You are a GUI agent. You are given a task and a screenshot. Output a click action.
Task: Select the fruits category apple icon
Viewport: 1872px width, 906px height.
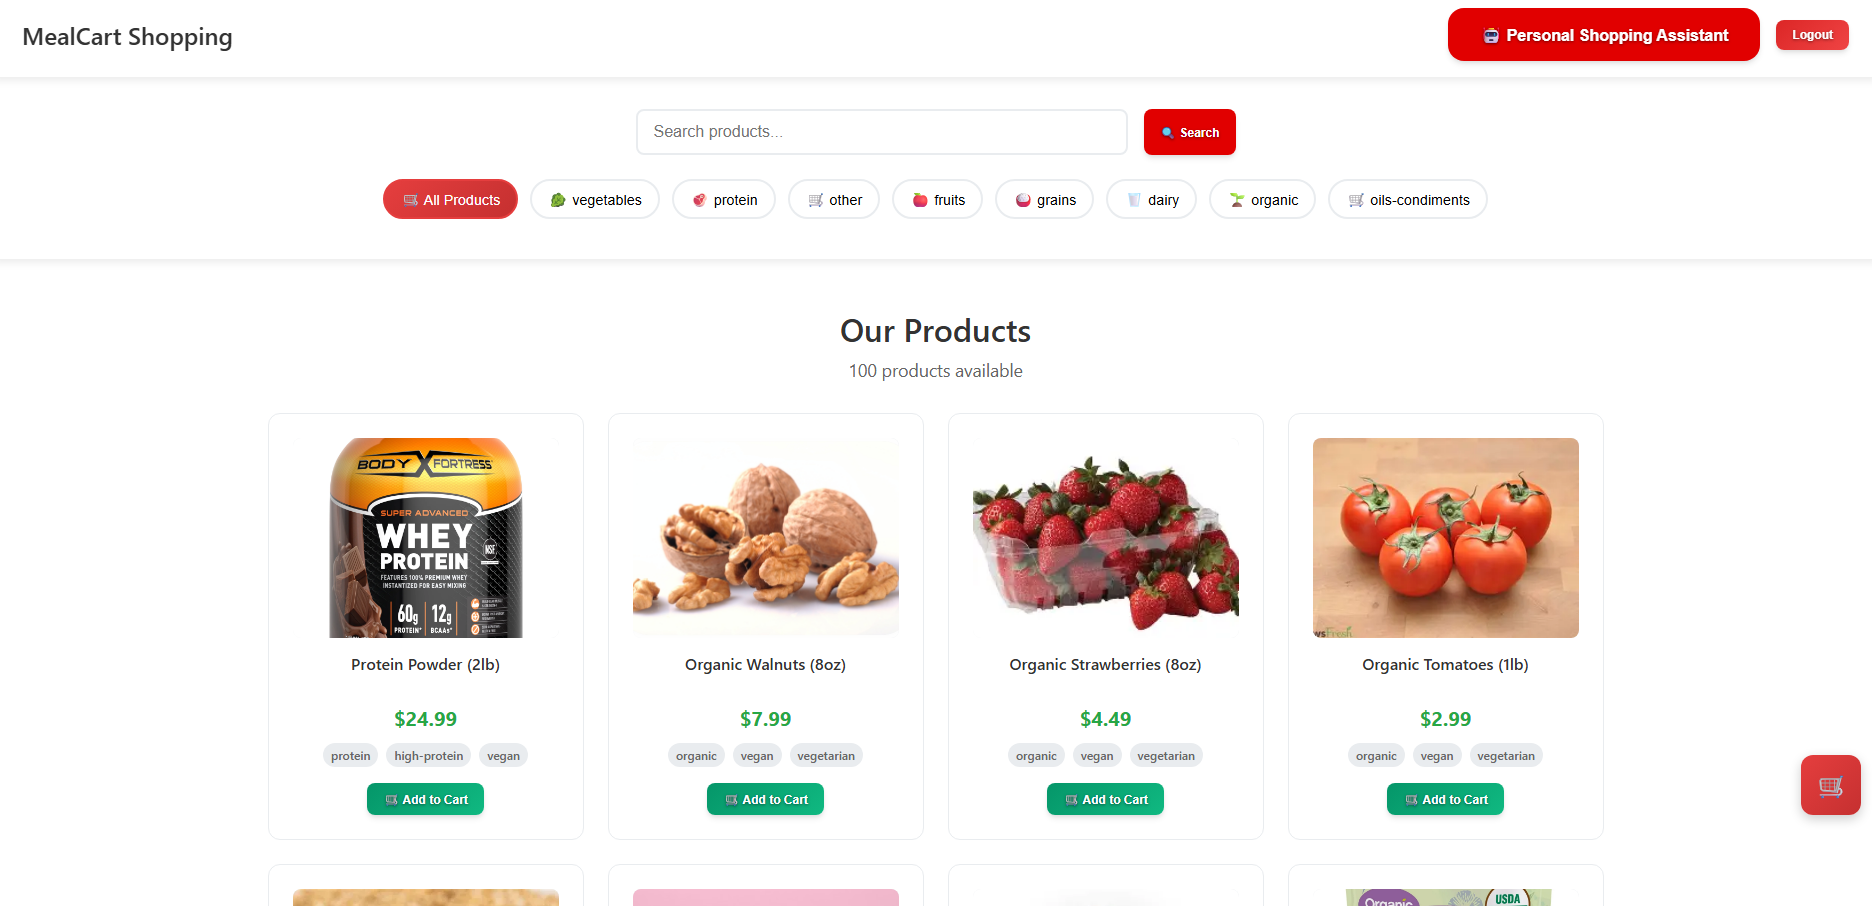pyautogui.click(x=920, y=200)
